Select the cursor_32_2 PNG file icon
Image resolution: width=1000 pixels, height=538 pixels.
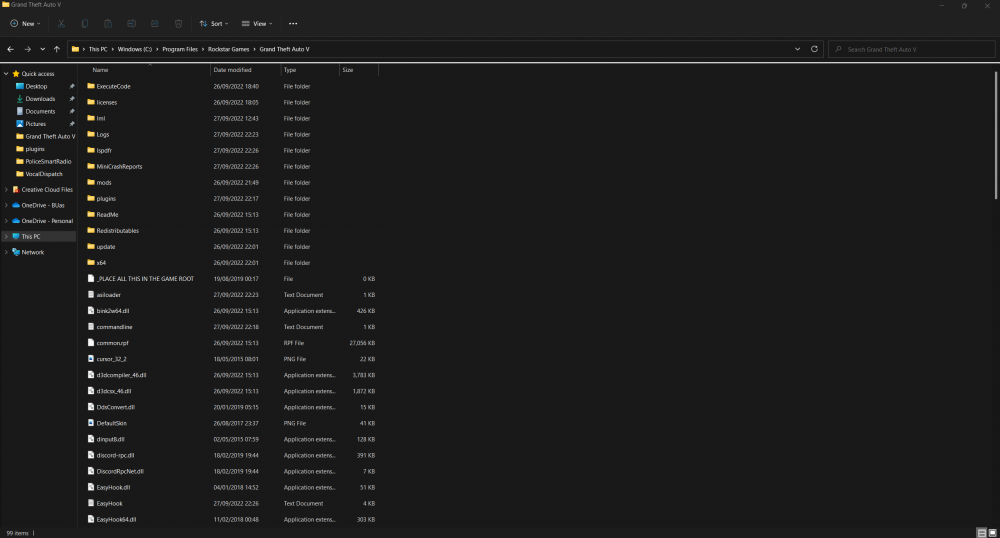(x=91, y=359)
